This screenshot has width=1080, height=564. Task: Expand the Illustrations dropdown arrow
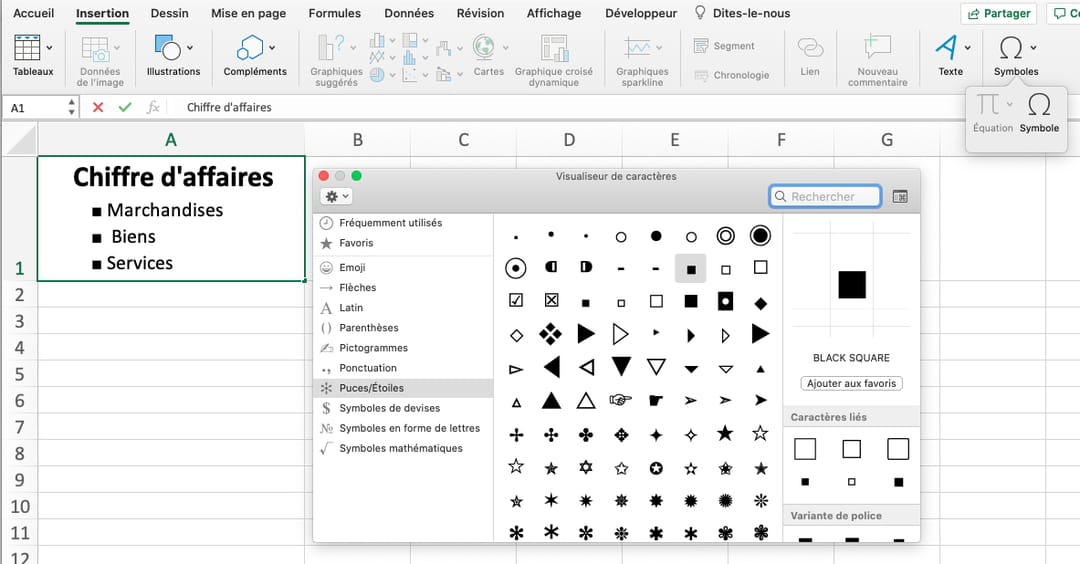click(x=190, y=48)
